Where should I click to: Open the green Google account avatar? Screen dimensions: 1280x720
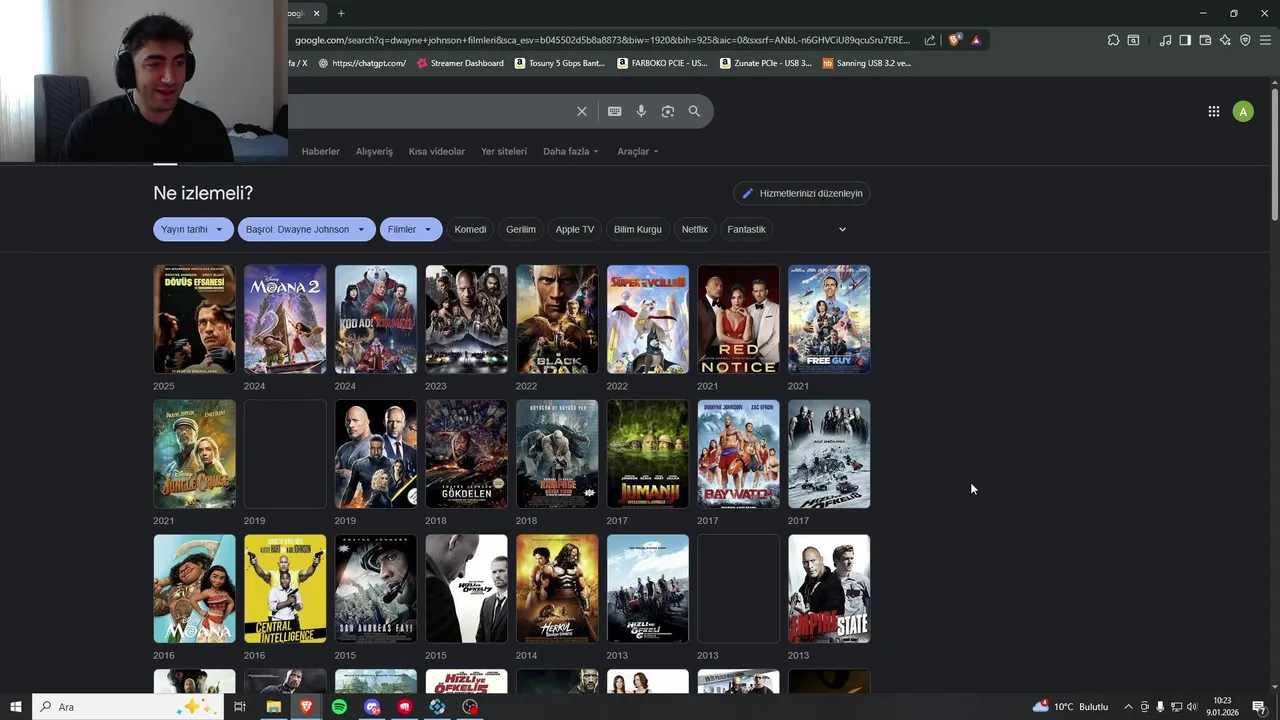[1243, 111]
